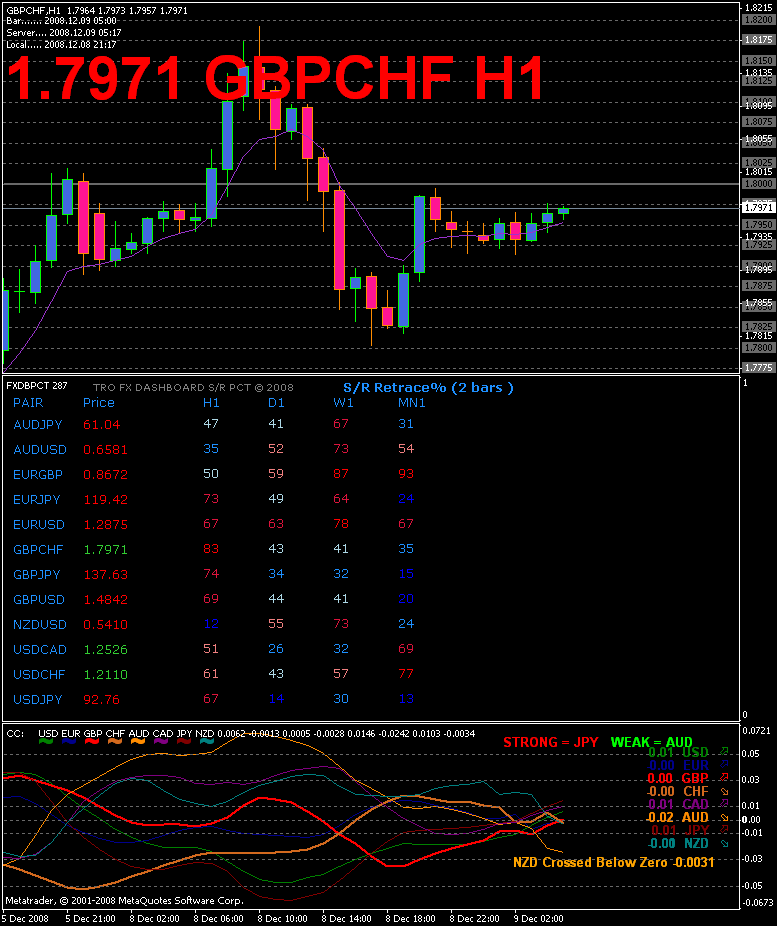
Task: Select the NZDUSD pair row label
Action: click(40, 625)
